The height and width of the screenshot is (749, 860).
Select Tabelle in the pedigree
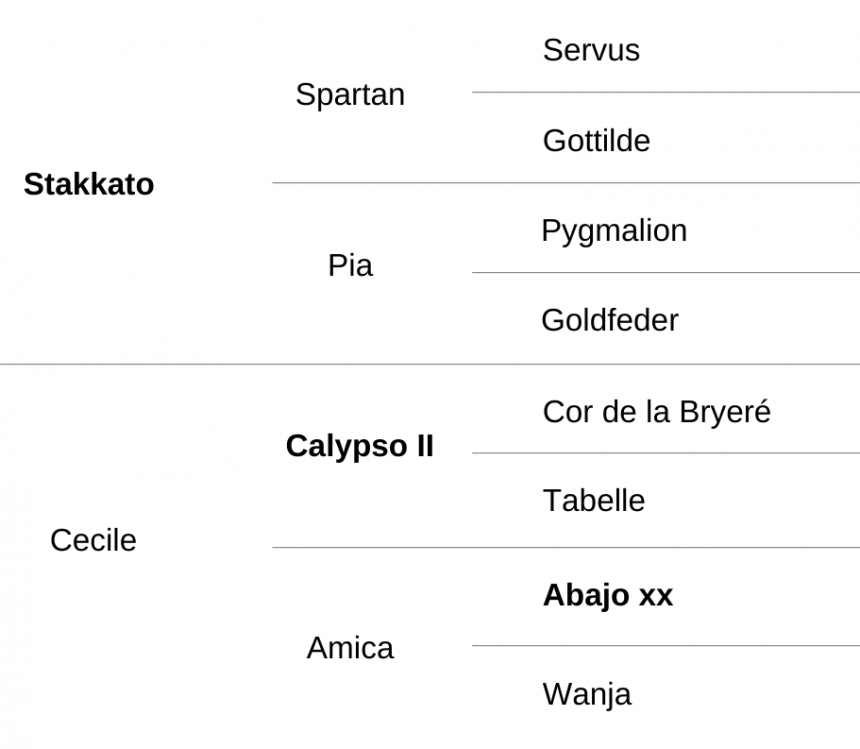click(594, 500)
